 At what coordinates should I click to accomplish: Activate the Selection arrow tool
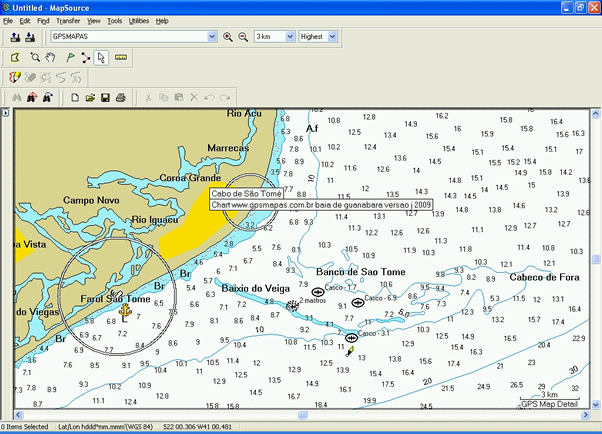pyautogui.click(x=101, y=57)
